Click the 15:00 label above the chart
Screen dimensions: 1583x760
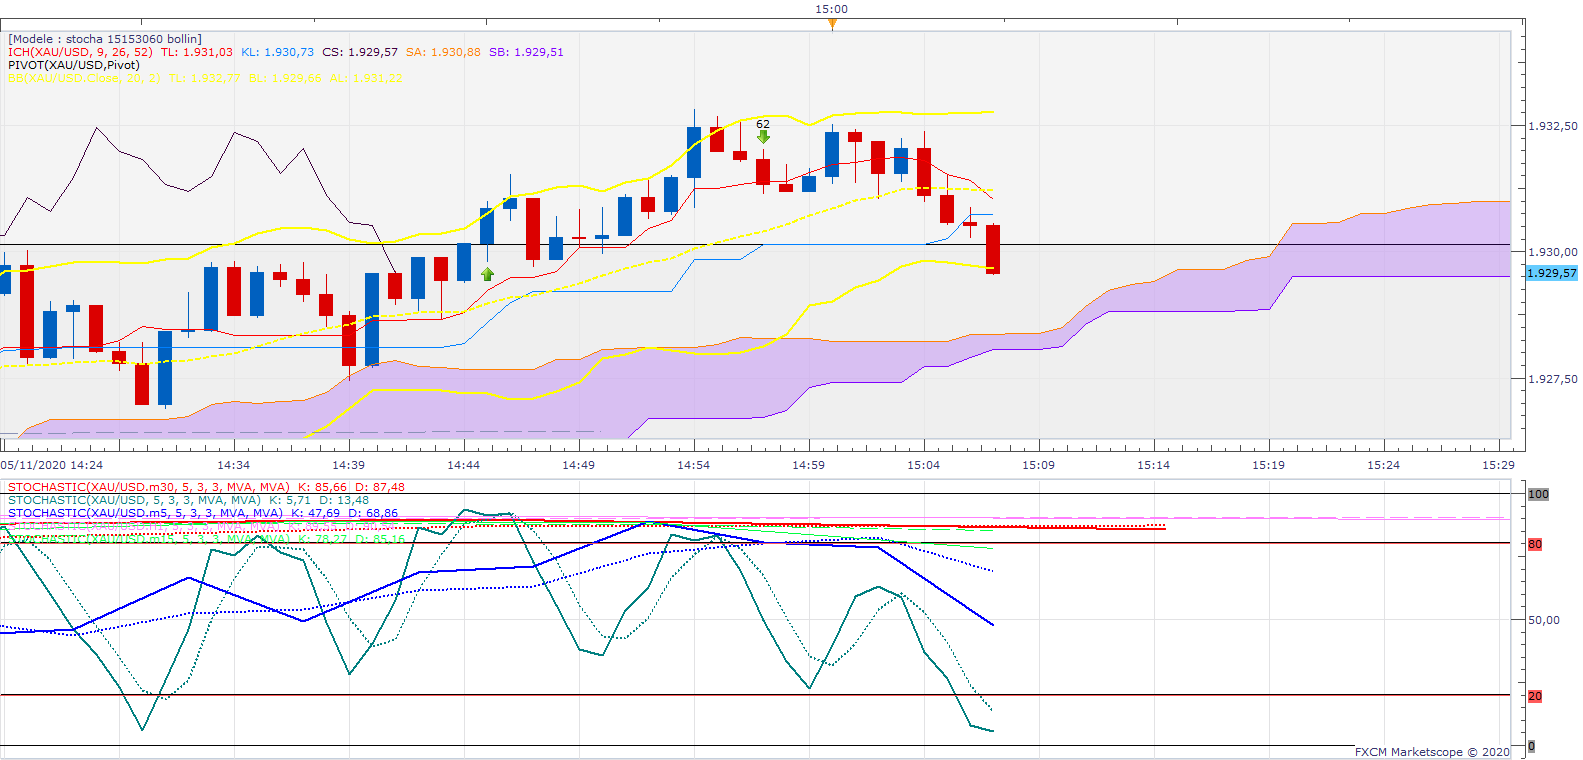832,9
